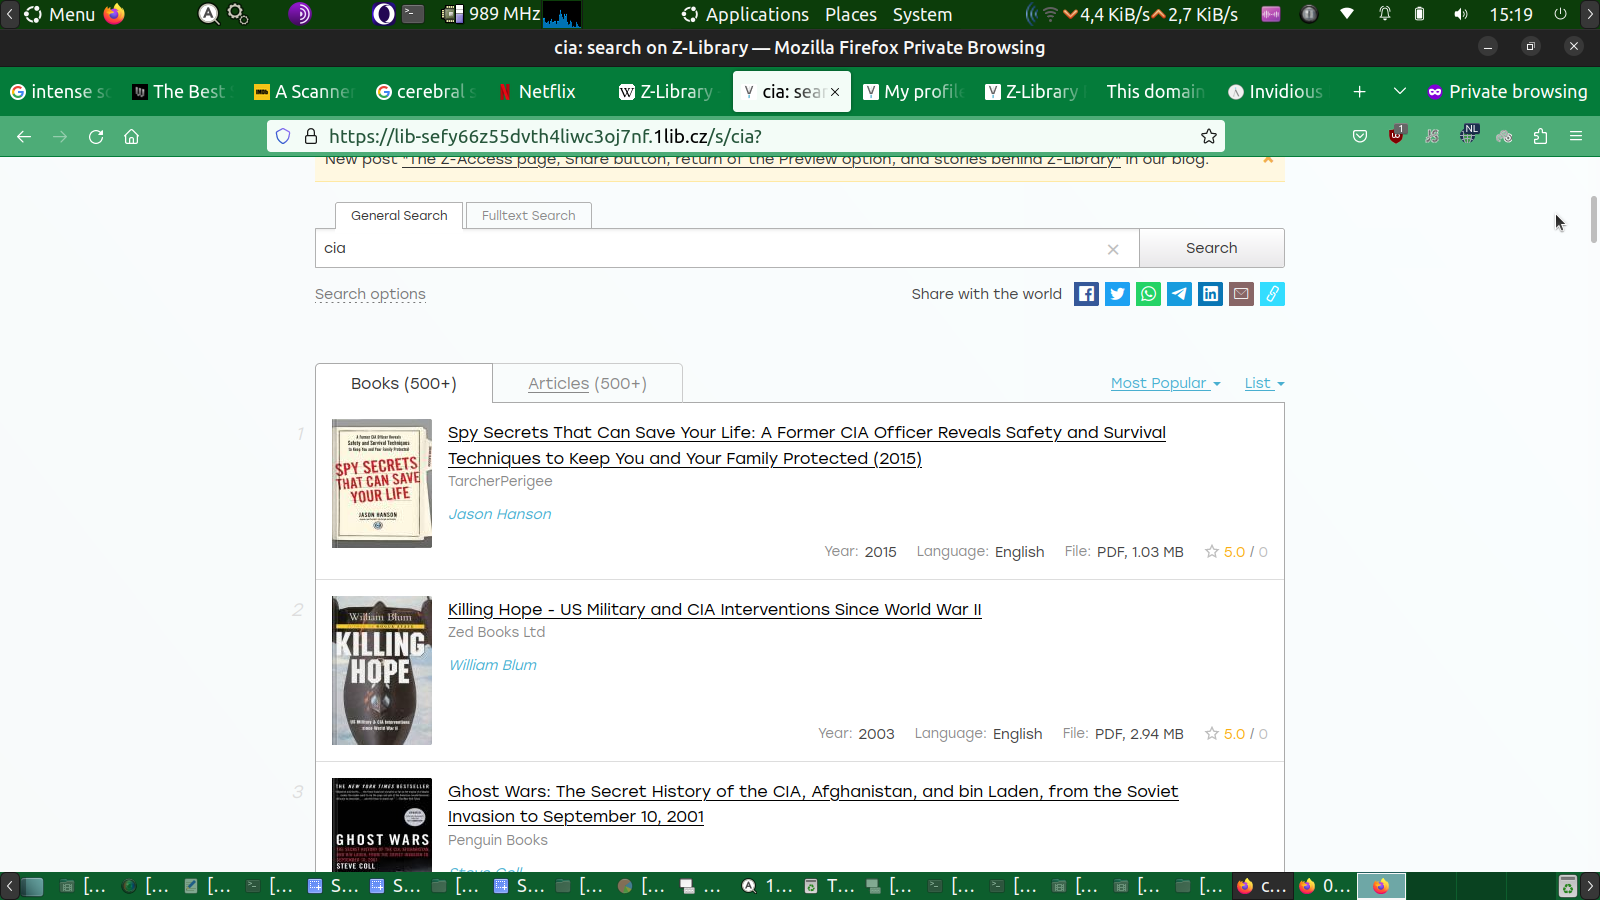Copy link using the chain icon
The height and width of the screenshot is (900, 1600).
(x=1272, y=294)
